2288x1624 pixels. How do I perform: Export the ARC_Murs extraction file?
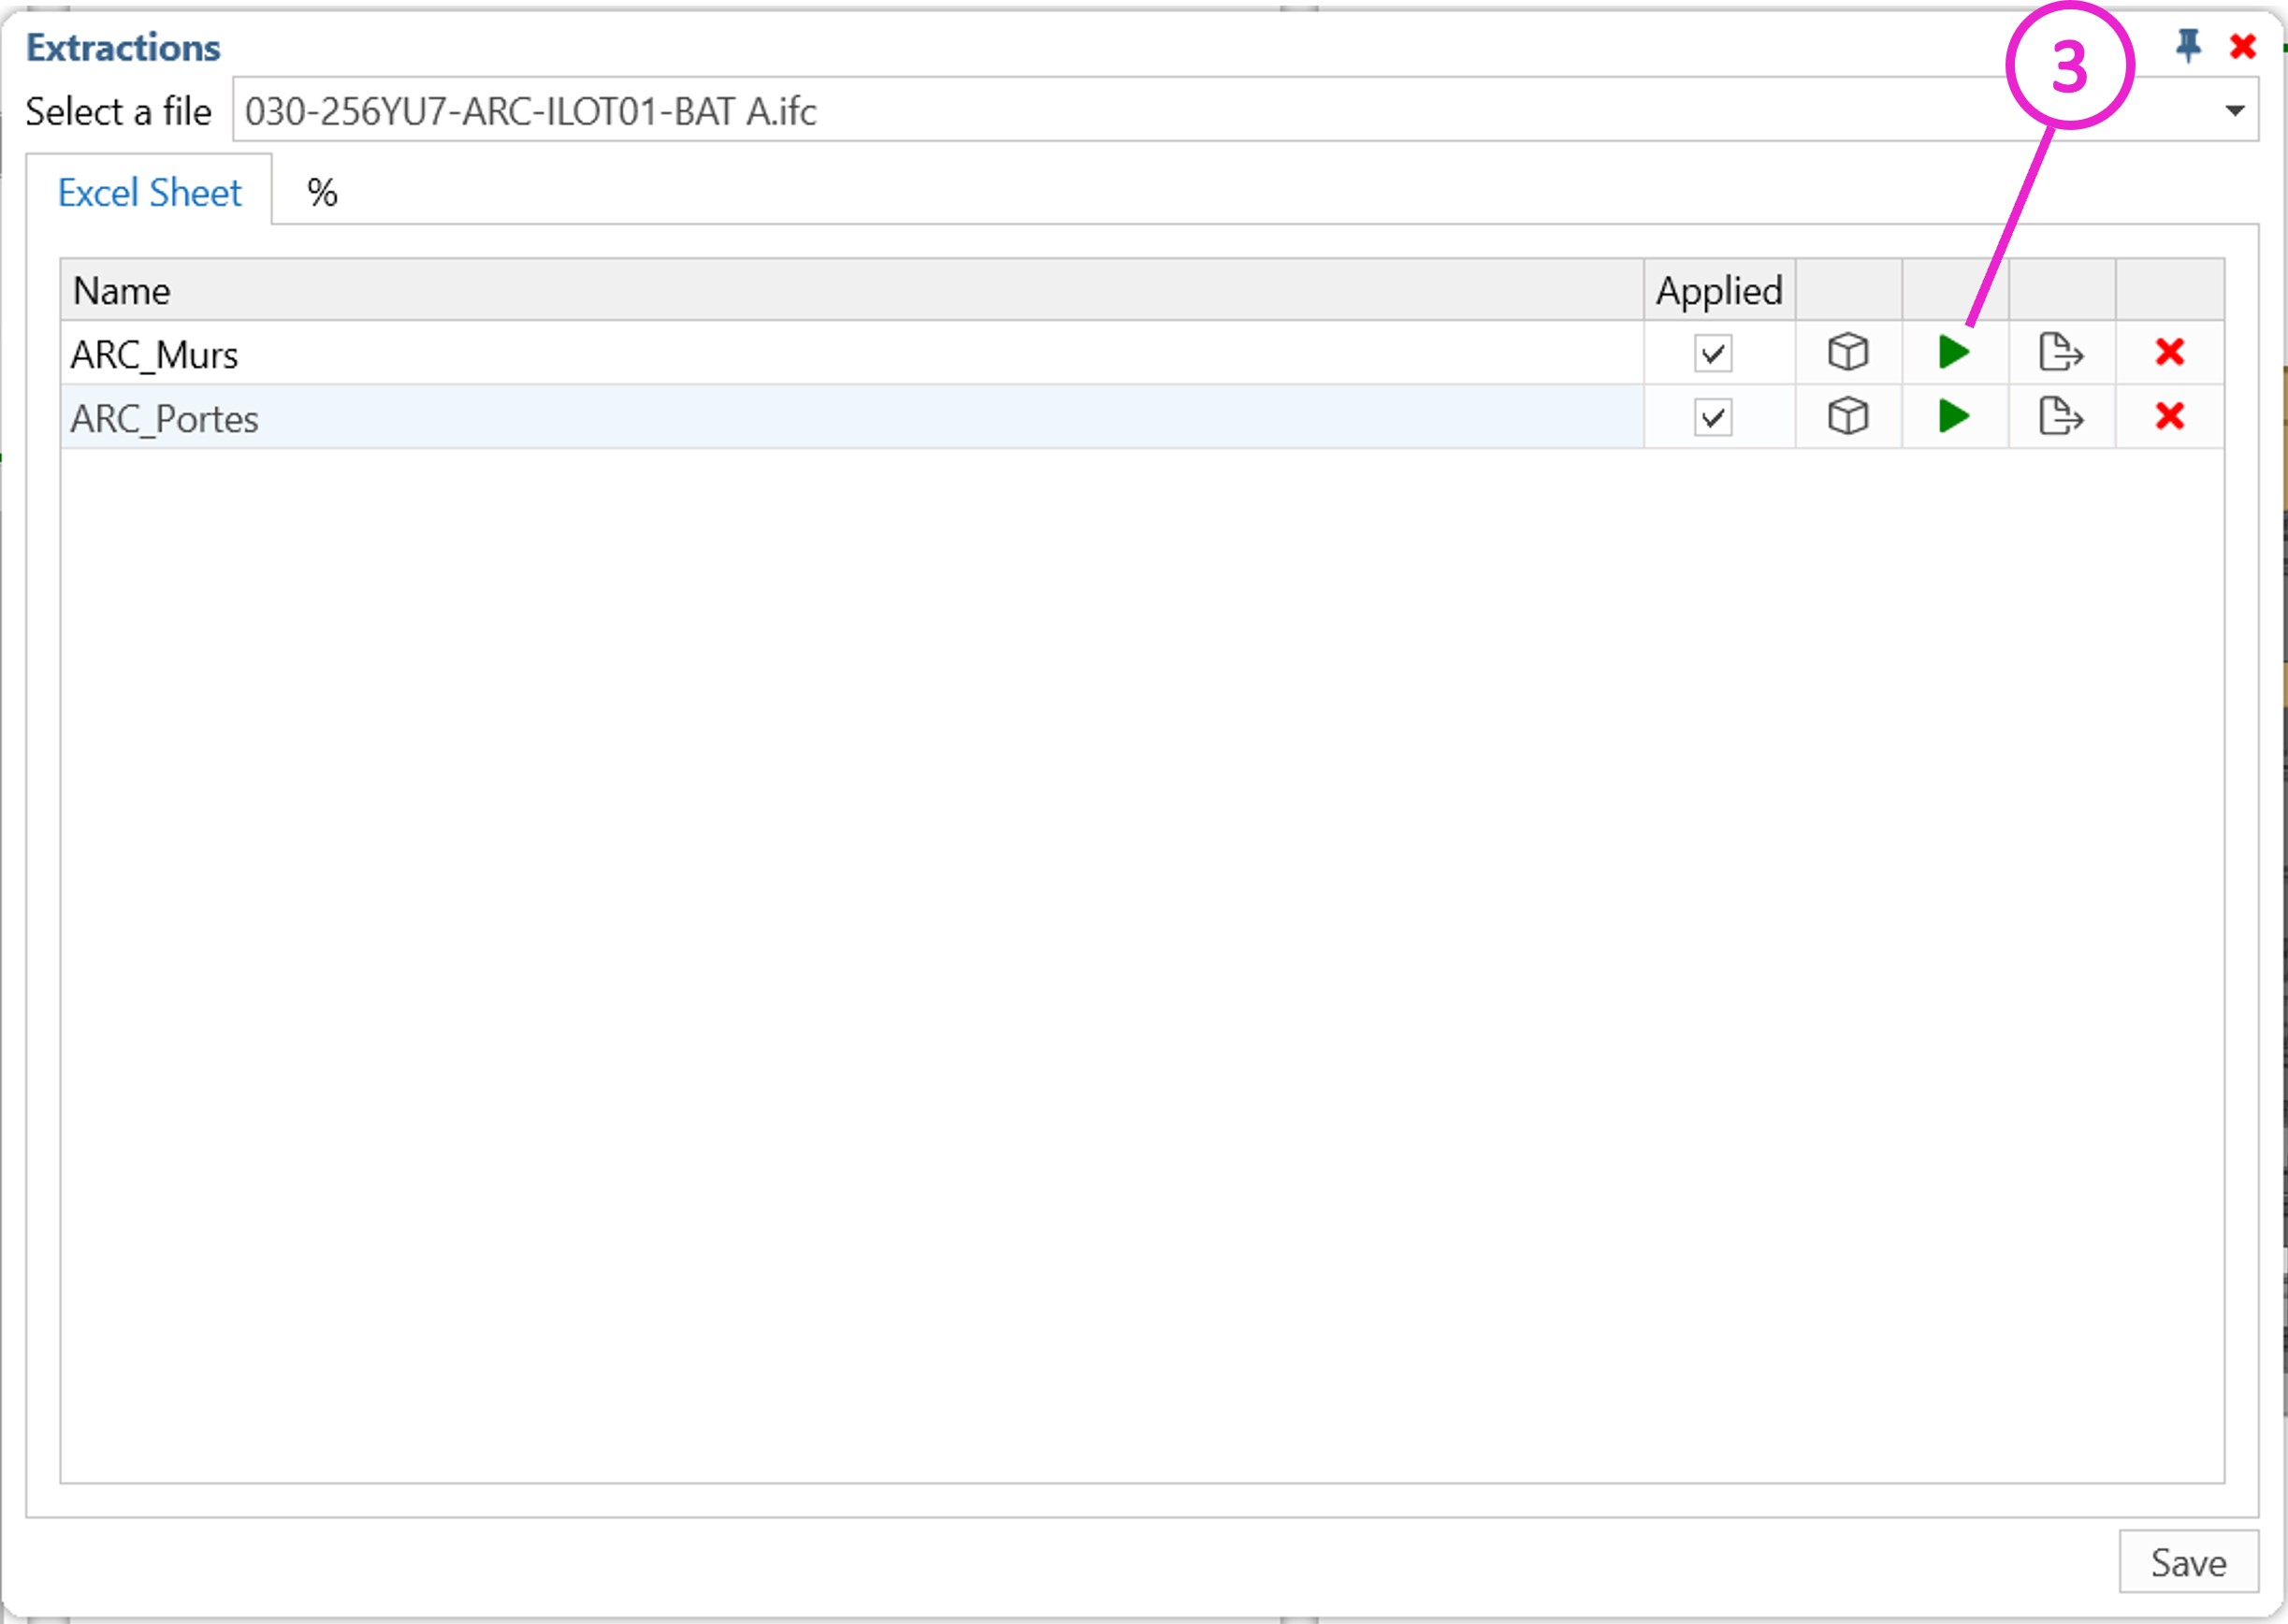[x=2060, y=352]
